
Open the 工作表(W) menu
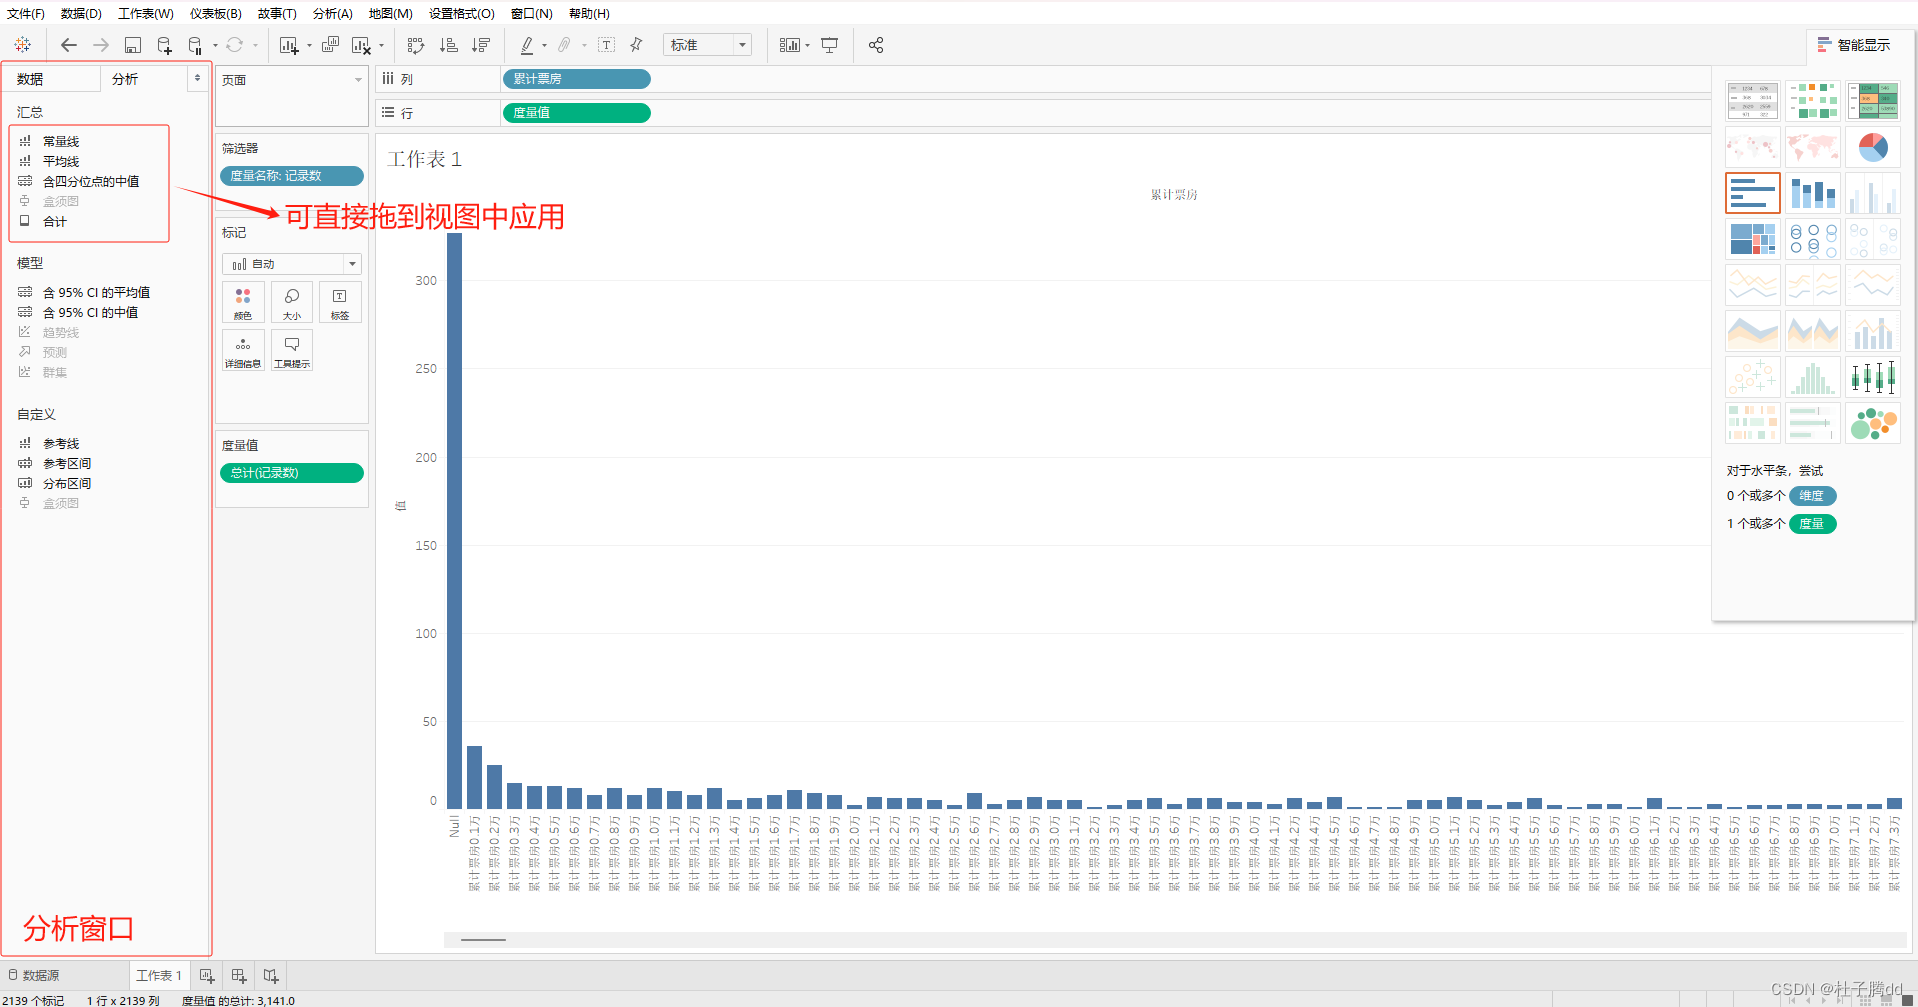(146, 14)
